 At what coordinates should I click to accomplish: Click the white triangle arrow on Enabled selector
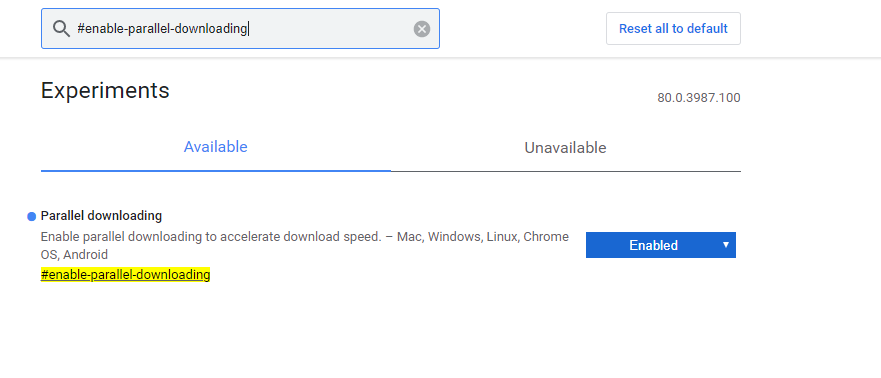pyautogui.click(x=726, y=245)
